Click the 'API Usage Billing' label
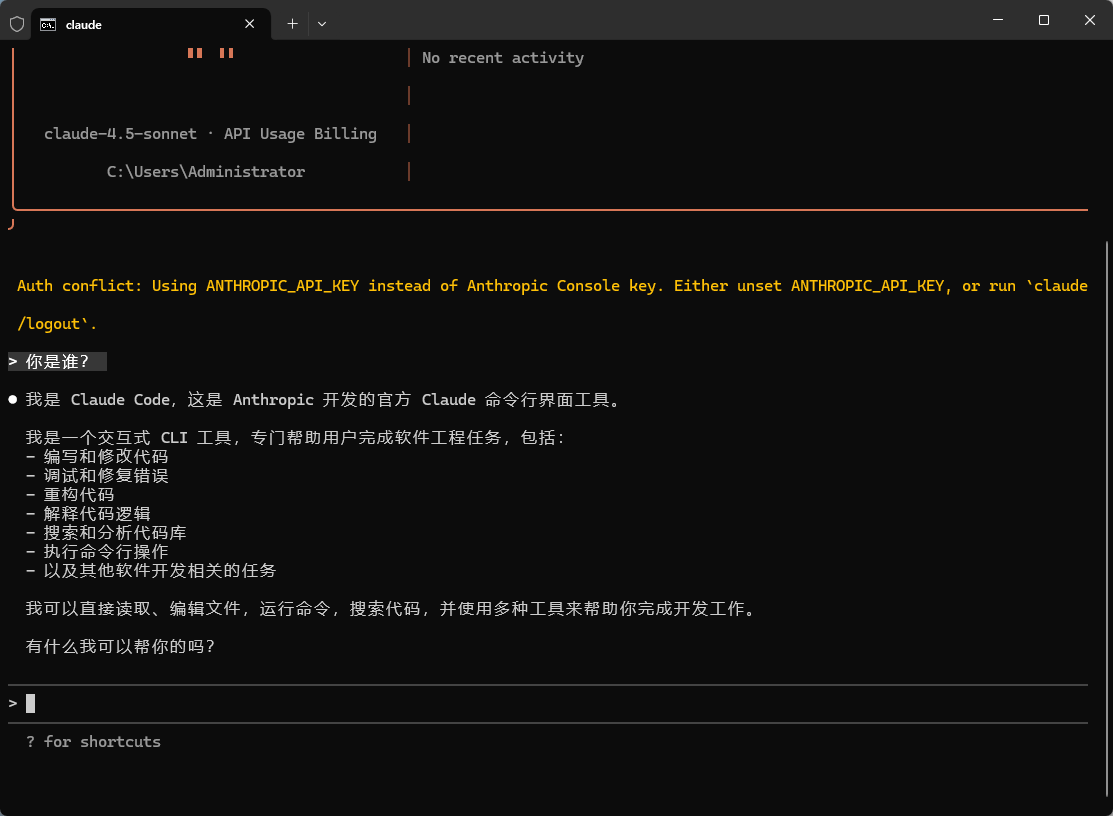This screenshot has width=1113, height=816. [300, 133]
